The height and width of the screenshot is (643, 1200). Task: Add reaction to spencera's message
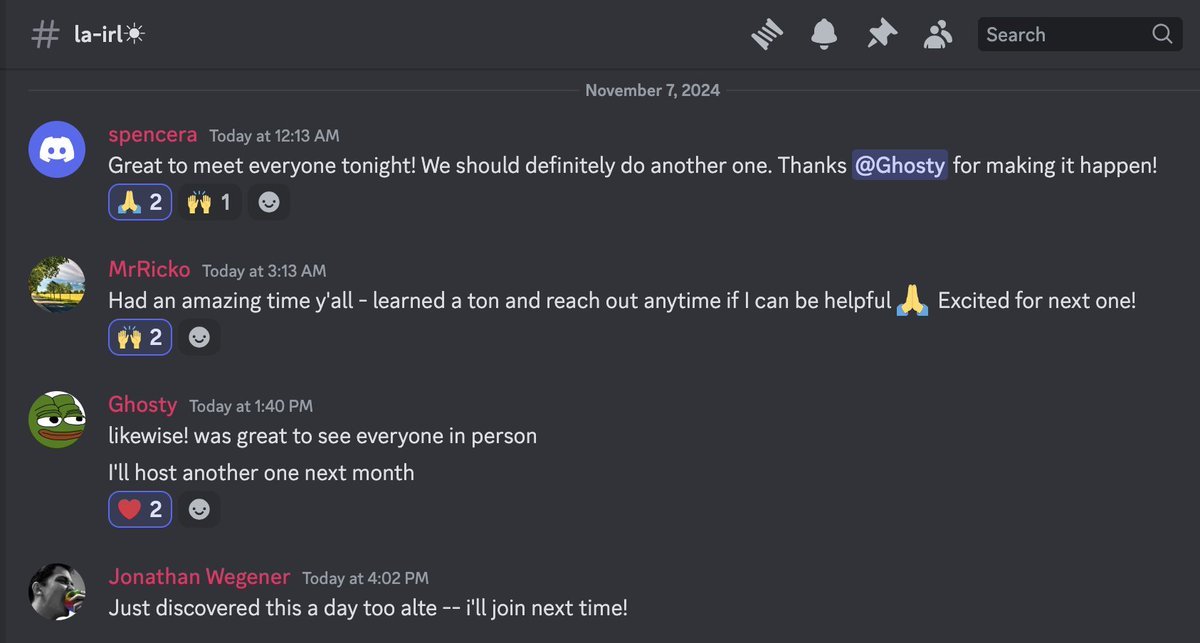coord(269,203)
